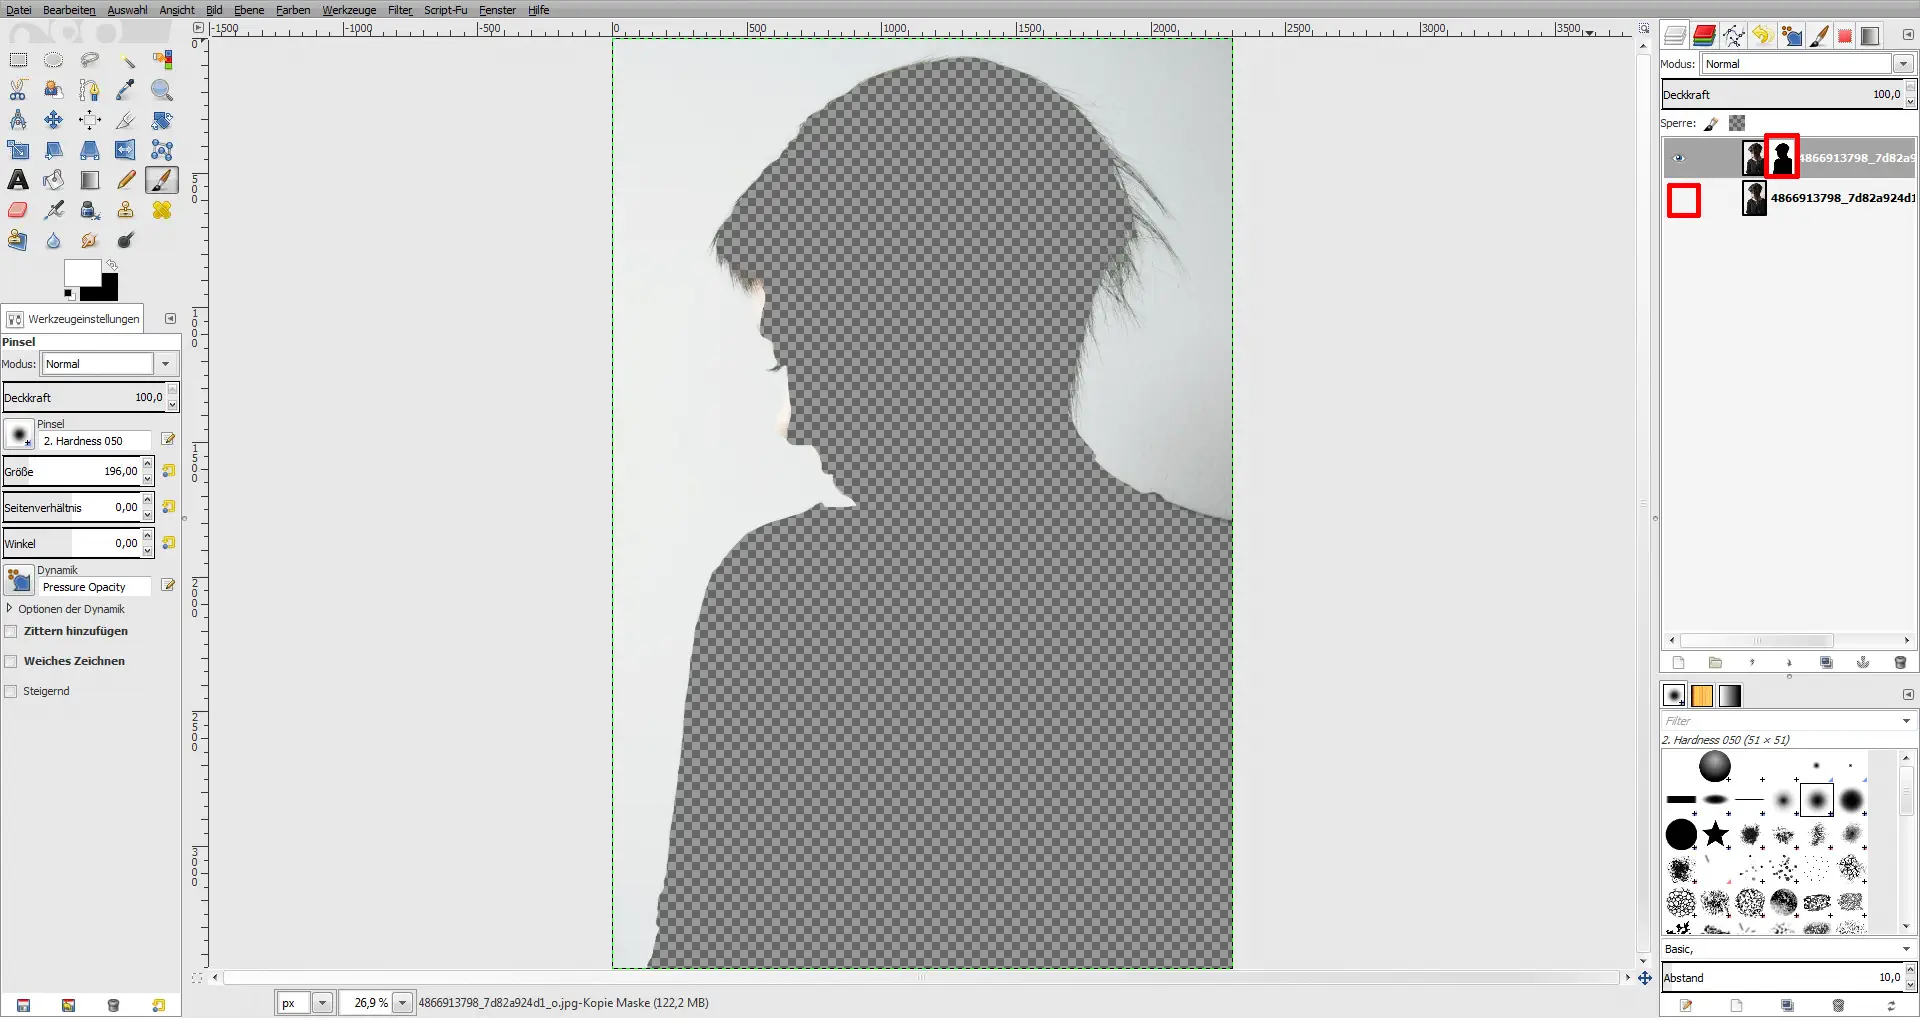1920x1020 pixels.
Task: Choose the Bucket Fill tool
Action: click(53, 180)
